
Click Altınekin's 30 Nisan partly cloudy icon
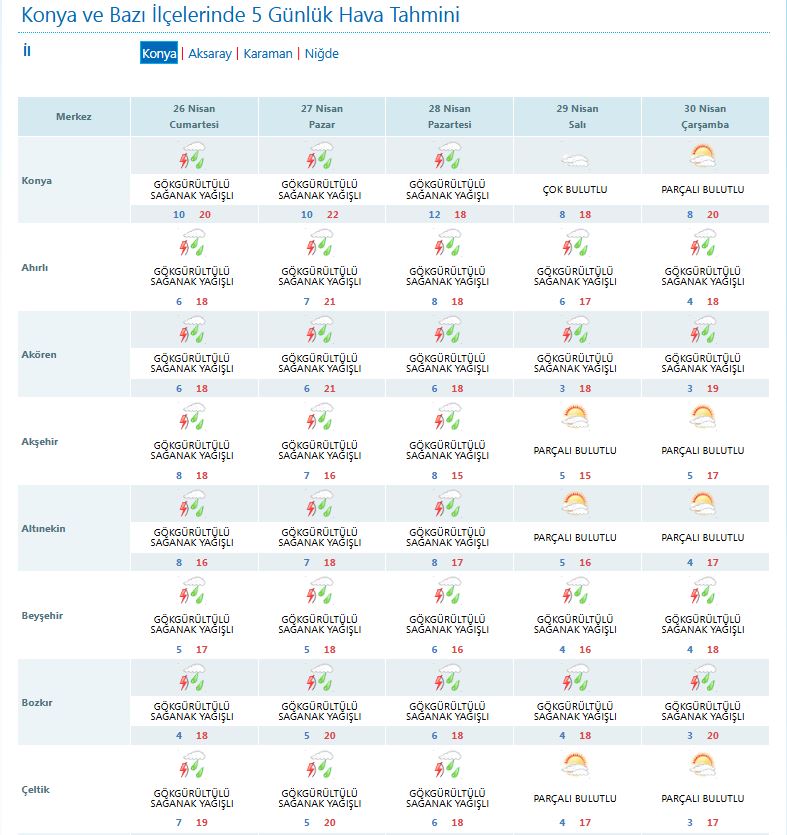(x=703, y=505)
